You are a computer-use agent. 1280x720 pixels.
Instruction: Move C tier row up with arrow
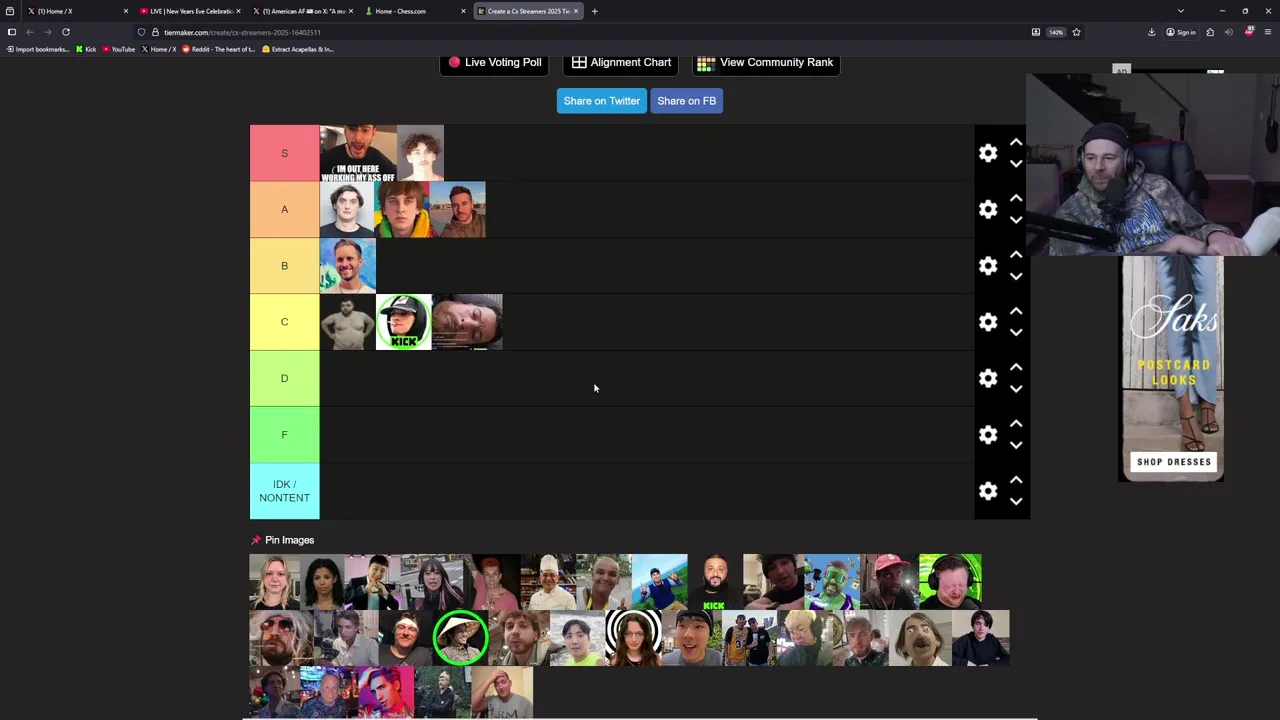[1016, 311]
